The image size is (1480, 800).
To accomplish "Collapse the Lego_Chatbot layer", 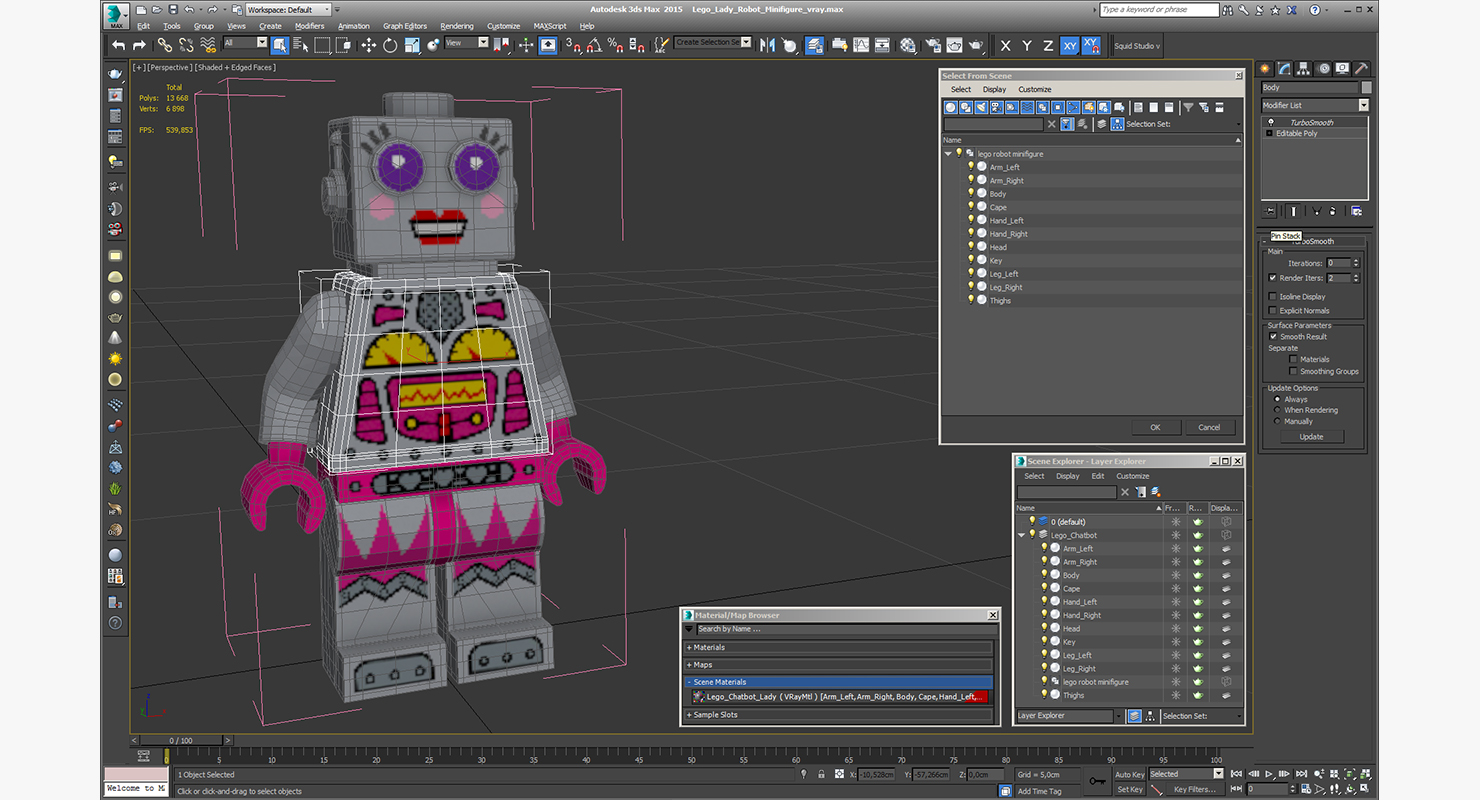I will pos(1021,535).
